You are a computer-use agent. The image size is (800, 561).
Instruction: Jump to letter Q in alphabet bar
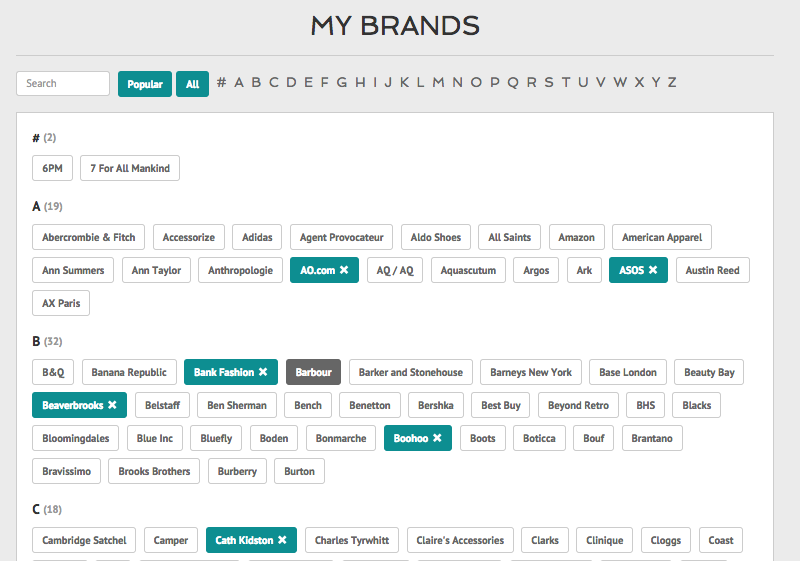coord(513,83)
